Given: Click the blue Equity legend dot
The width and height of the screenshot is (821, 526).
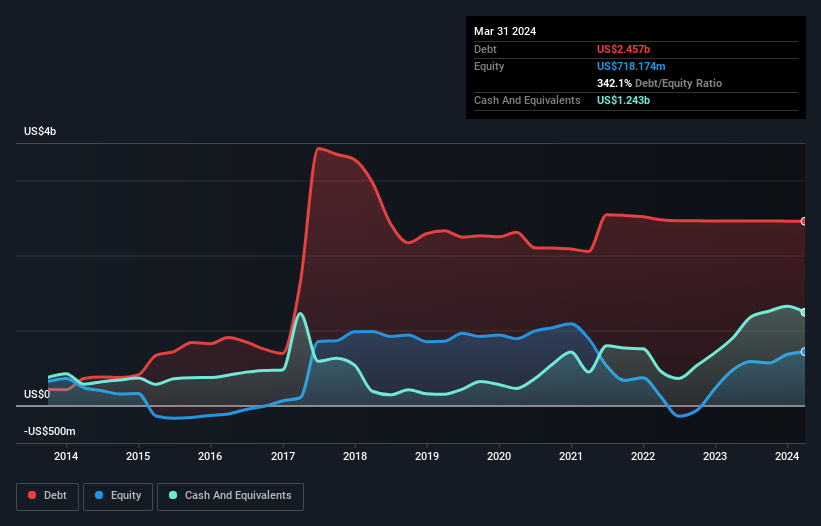Looking at the screenshot, I should (99, 495).
